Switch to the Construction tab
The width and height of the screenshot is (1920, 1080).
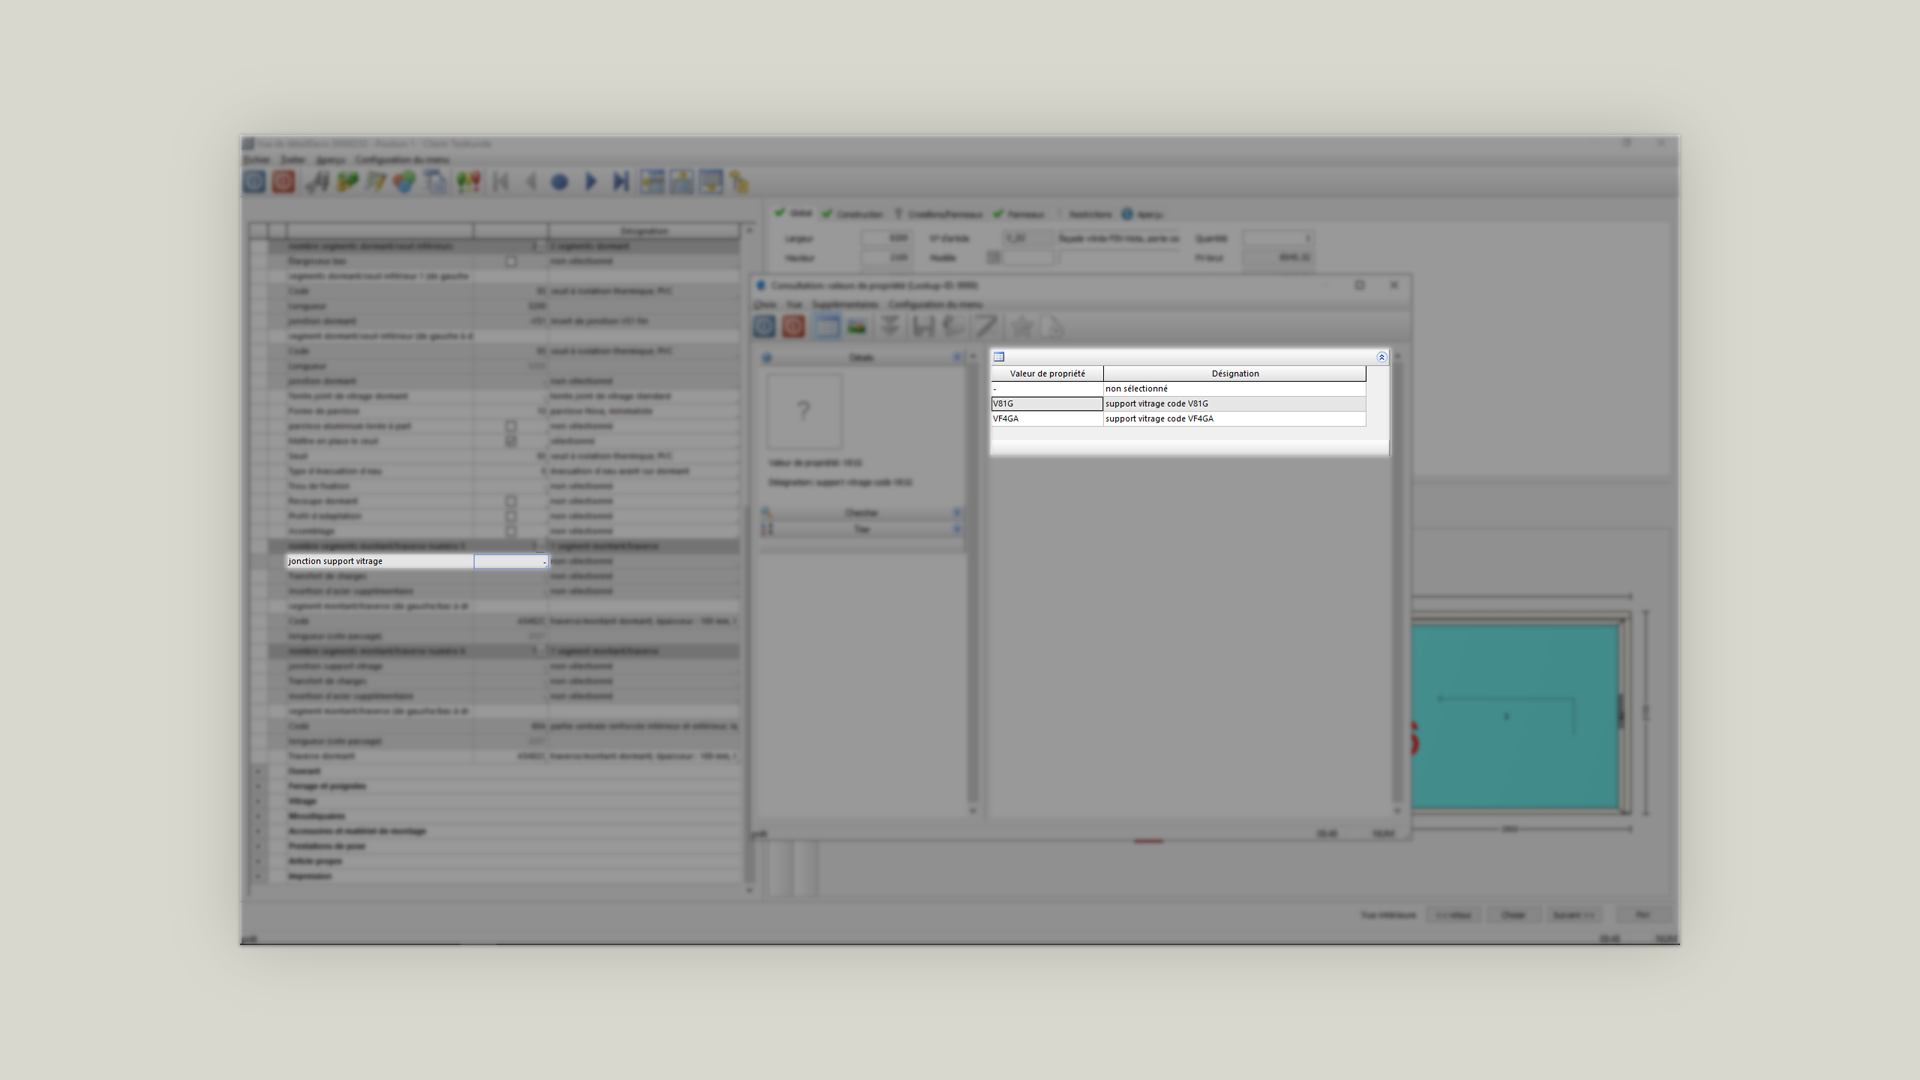[x=853, y=214]
